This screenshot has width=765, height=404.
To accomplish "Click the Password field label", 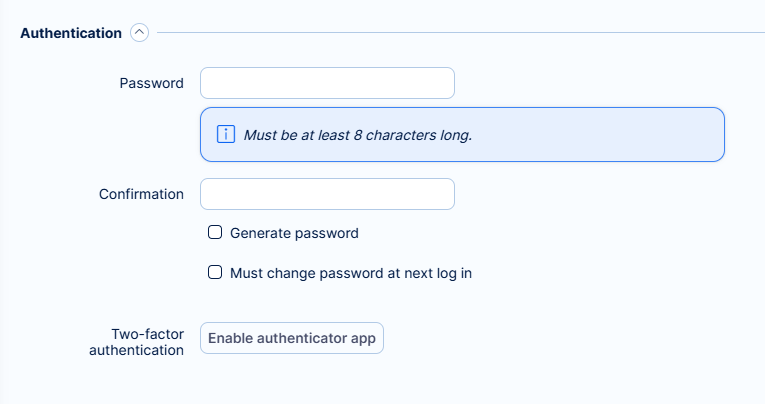I will click(x=152, y=83).
